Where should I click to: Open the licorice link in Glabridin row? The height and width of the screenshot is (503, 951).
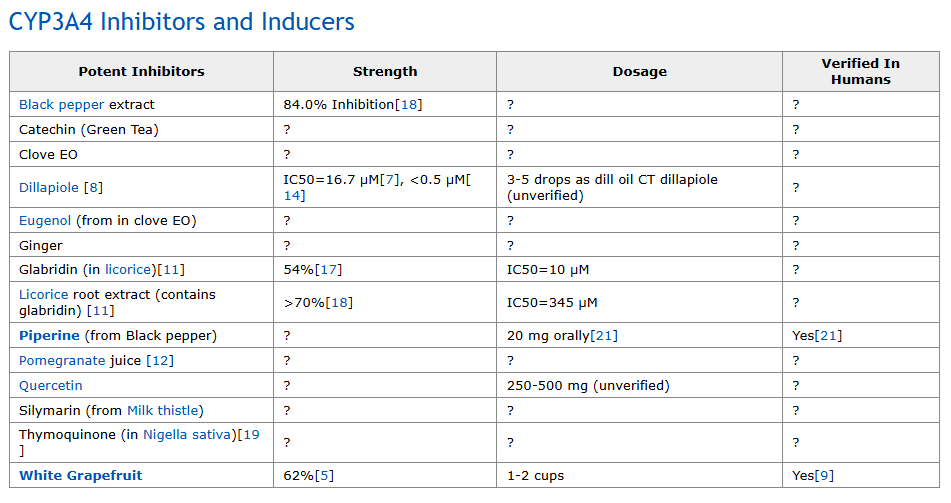tap(128, 269)
